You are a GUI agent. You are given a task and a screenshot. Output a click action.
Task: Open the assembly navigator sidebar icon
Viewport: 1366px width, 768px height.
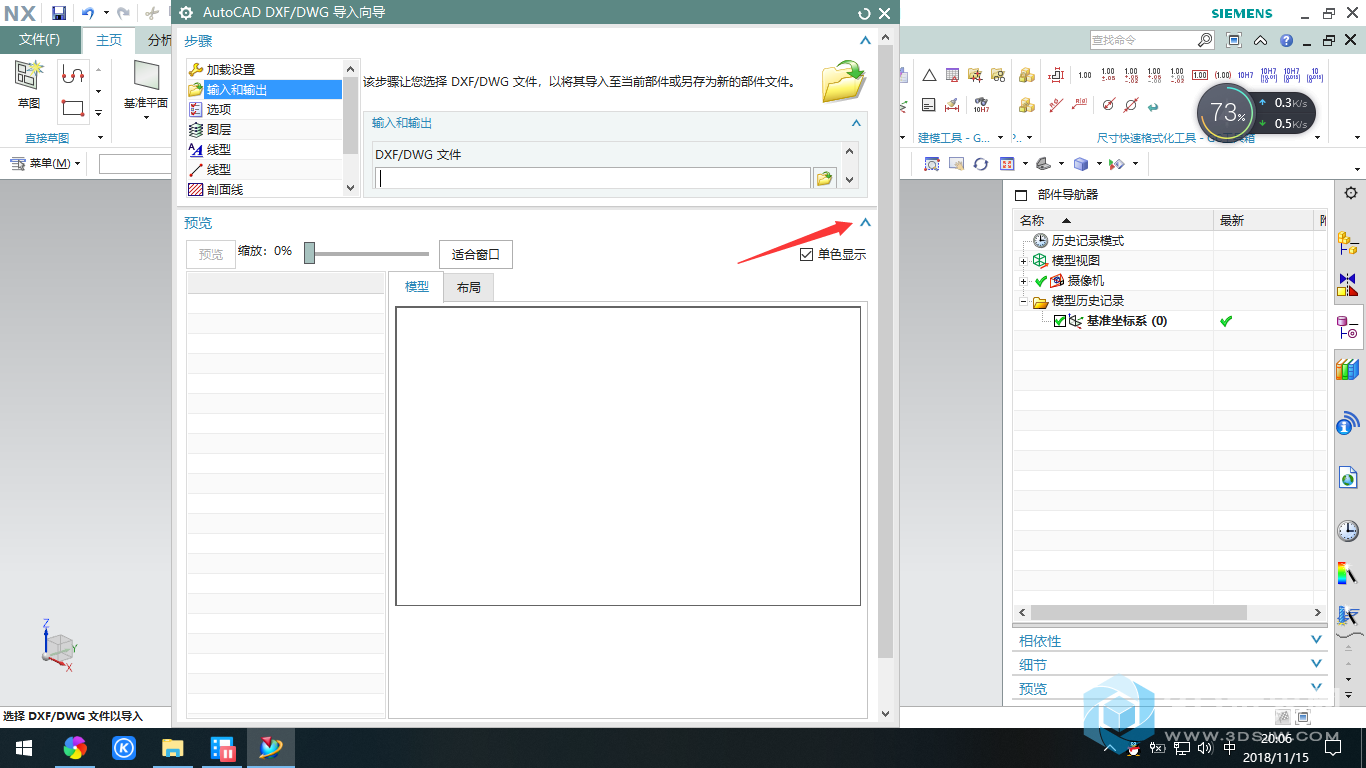point(1348,241)
